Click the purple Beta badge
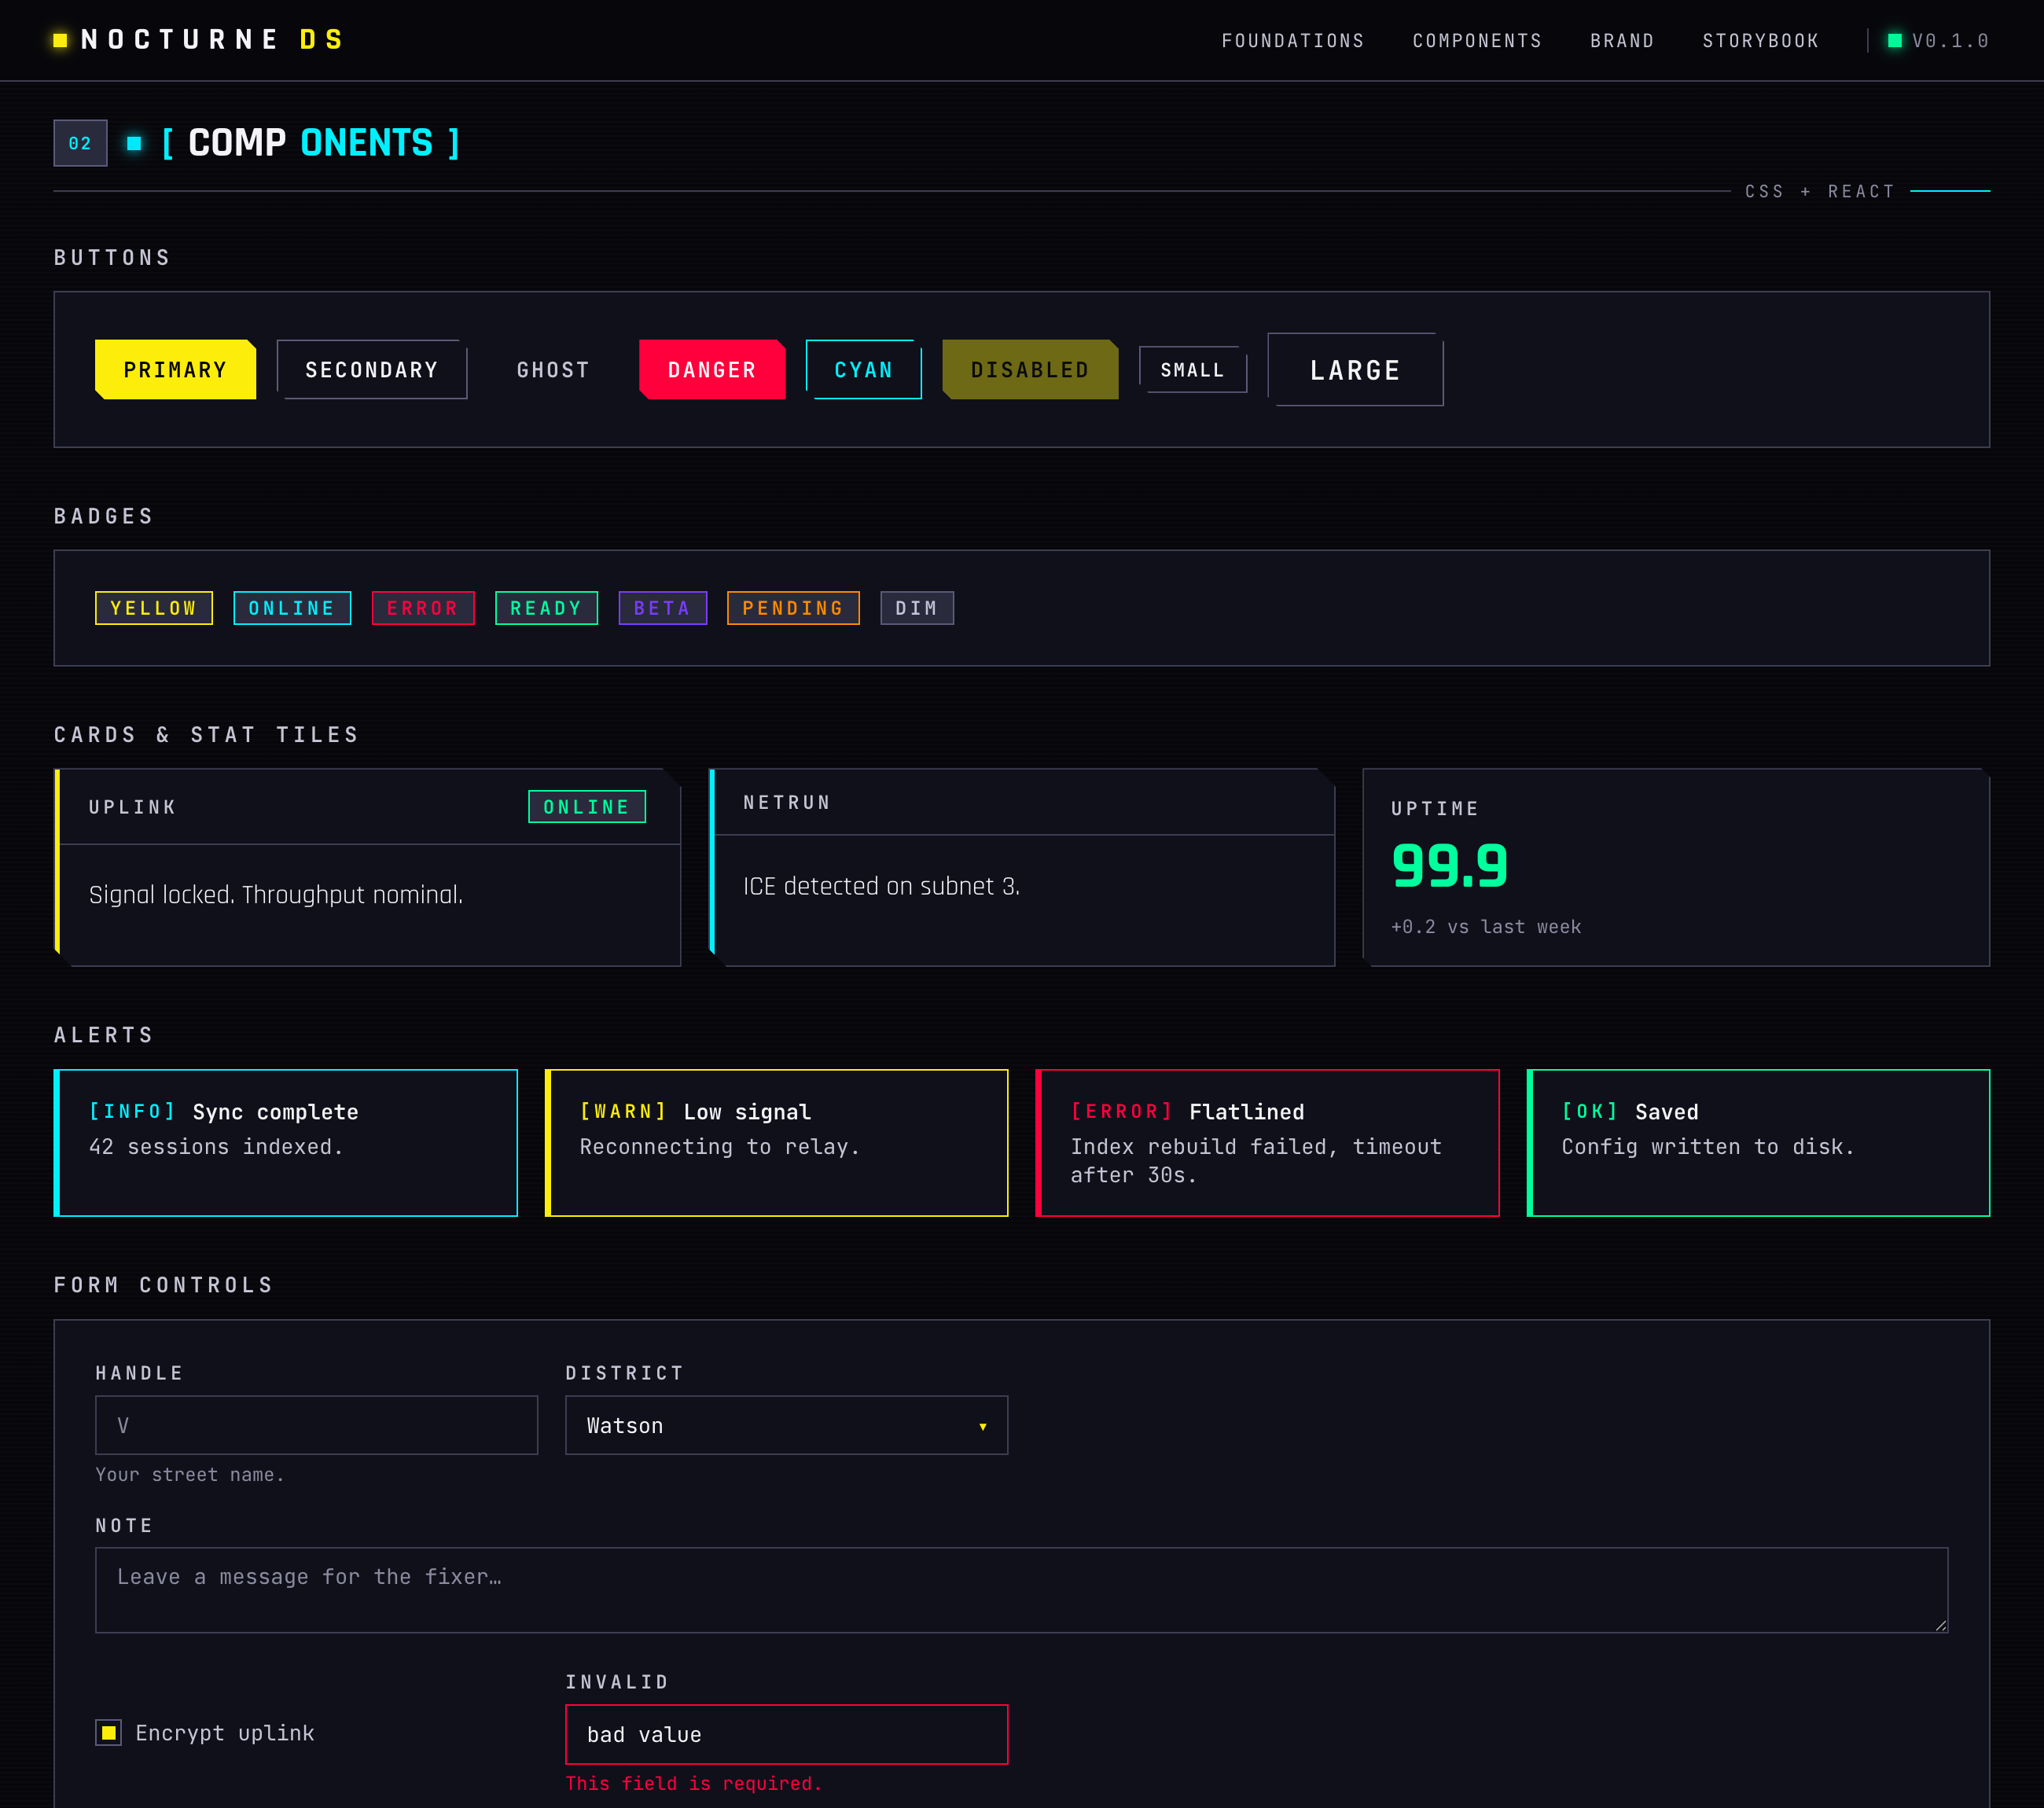This screenshot has width=2044, height=1808. click(x=662, y=608)
